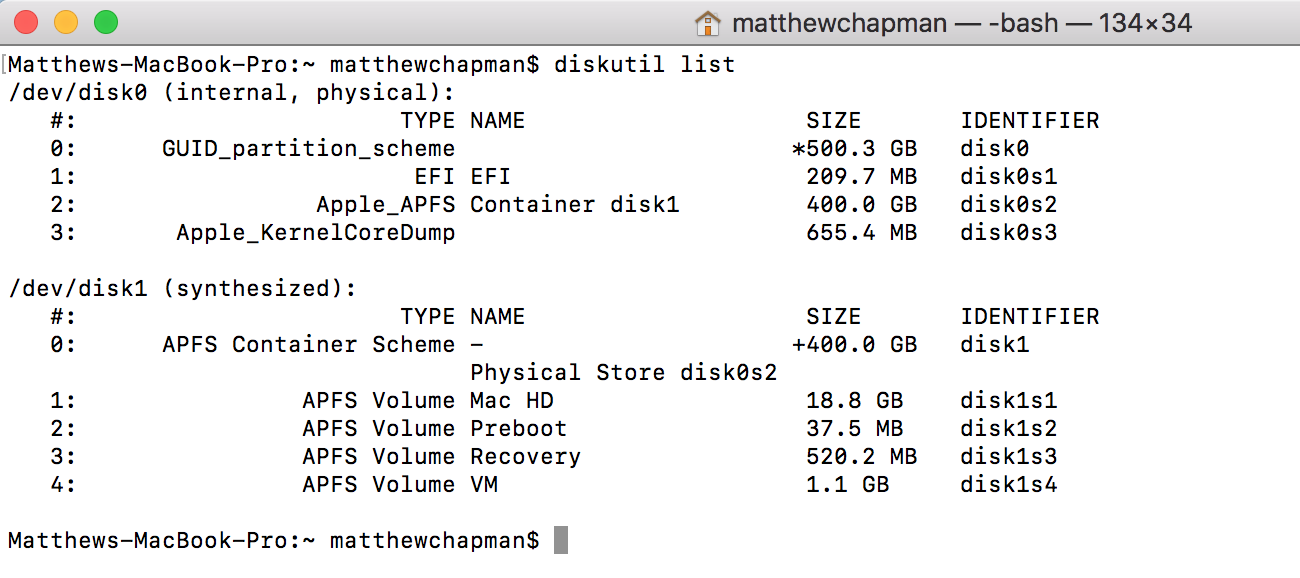The width and height of the screenshot is (1300, 578).
Task: Click the 'disk1s1' identifier
Action: pos(1009,401)
